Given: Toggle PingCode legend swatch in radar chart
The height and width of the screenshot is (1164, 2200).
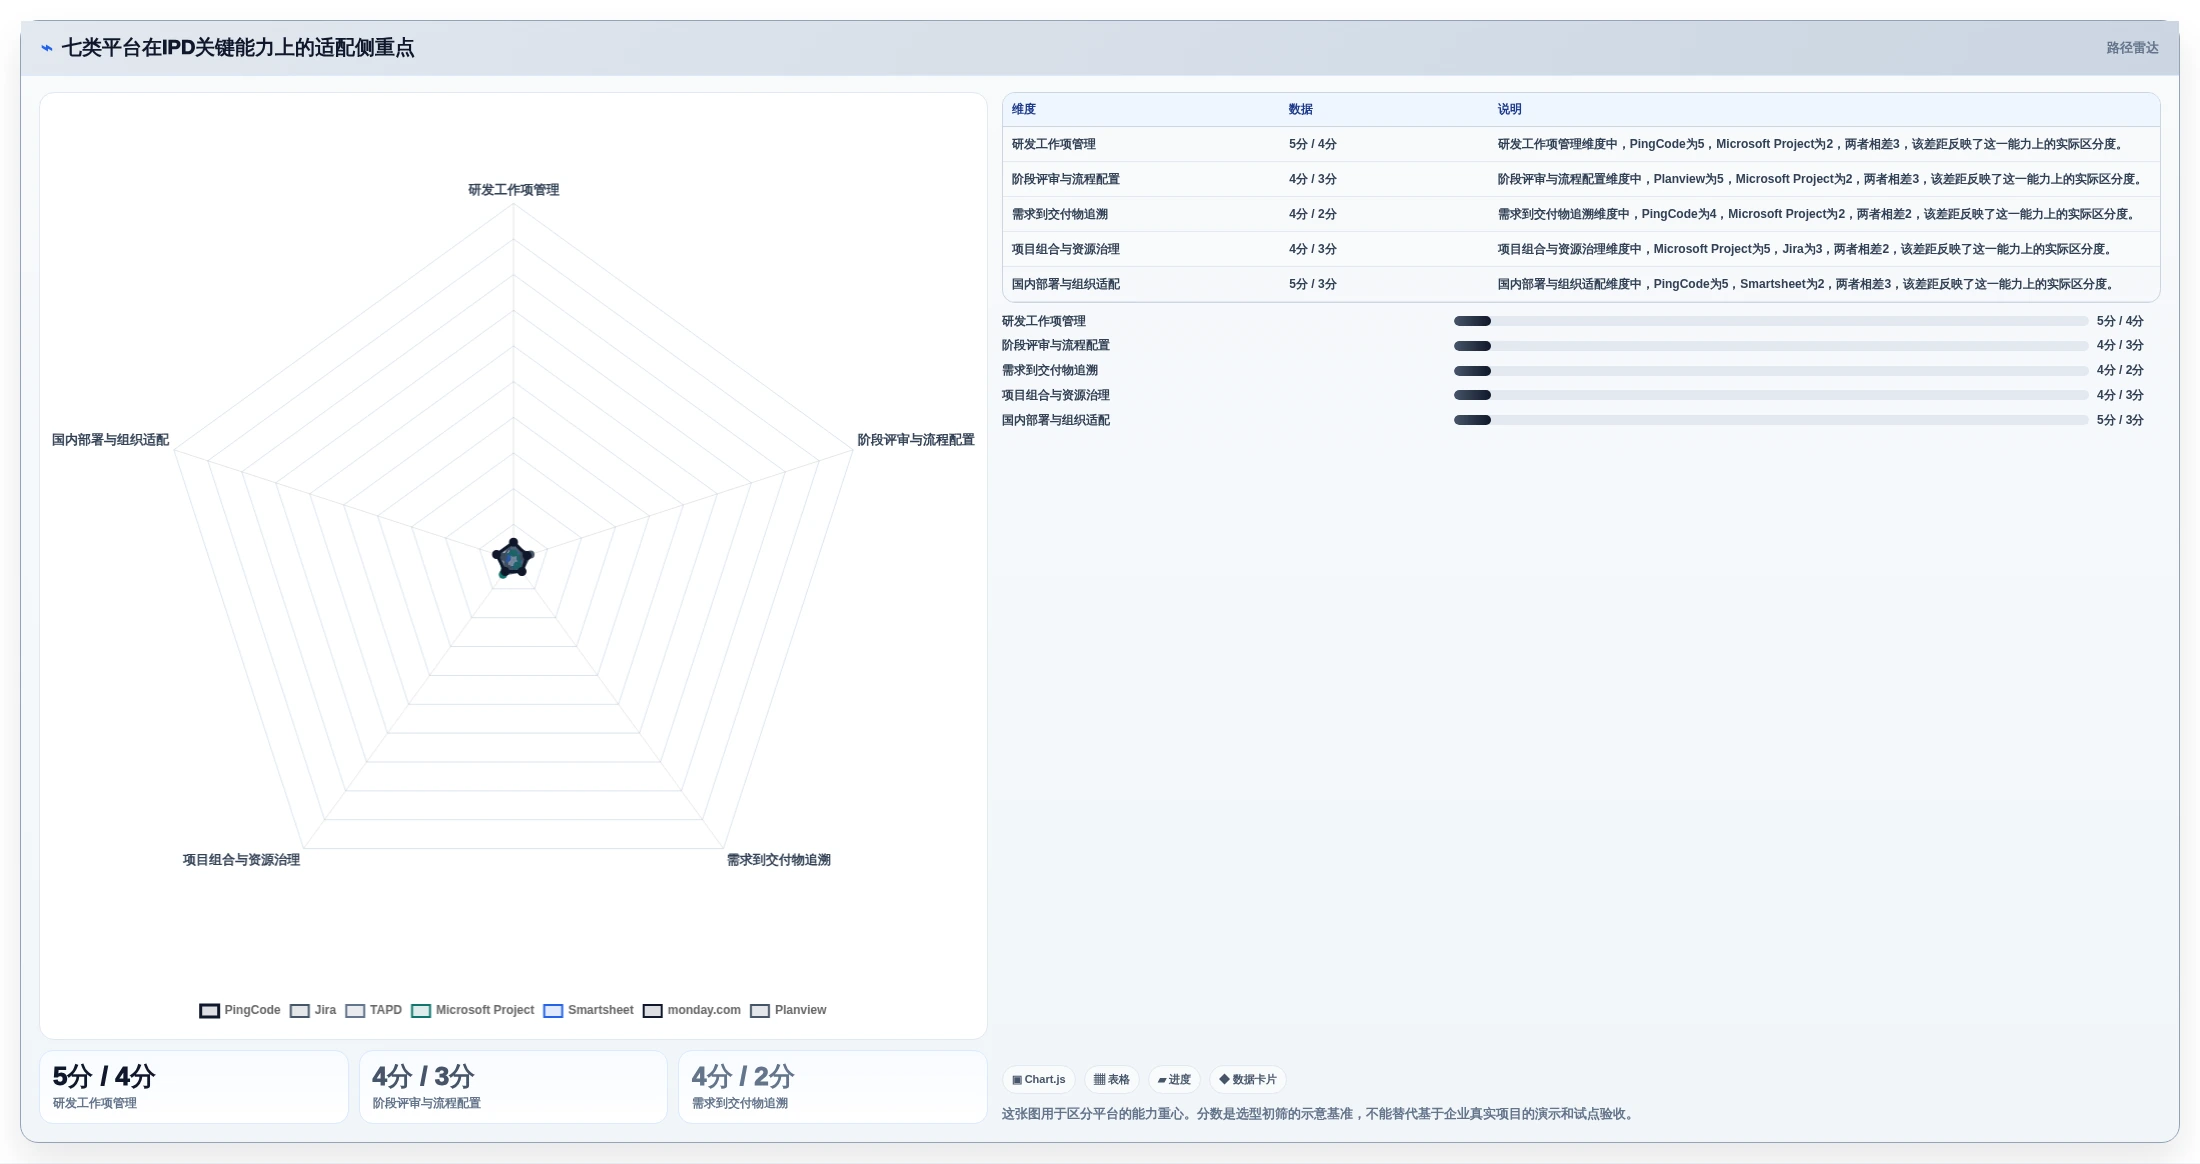Looking at the screenshot, I should (209, 1011).
